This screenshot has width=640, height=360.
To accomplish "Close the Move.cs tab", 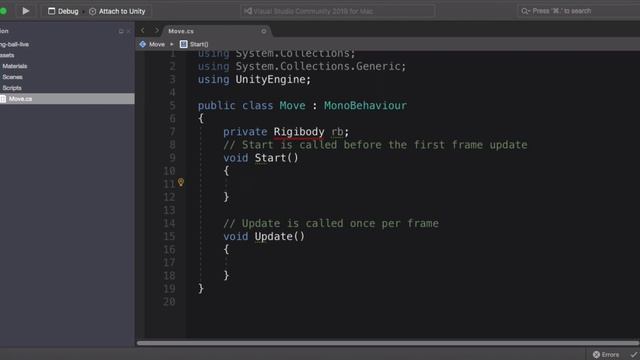I will tap(264, 31).
